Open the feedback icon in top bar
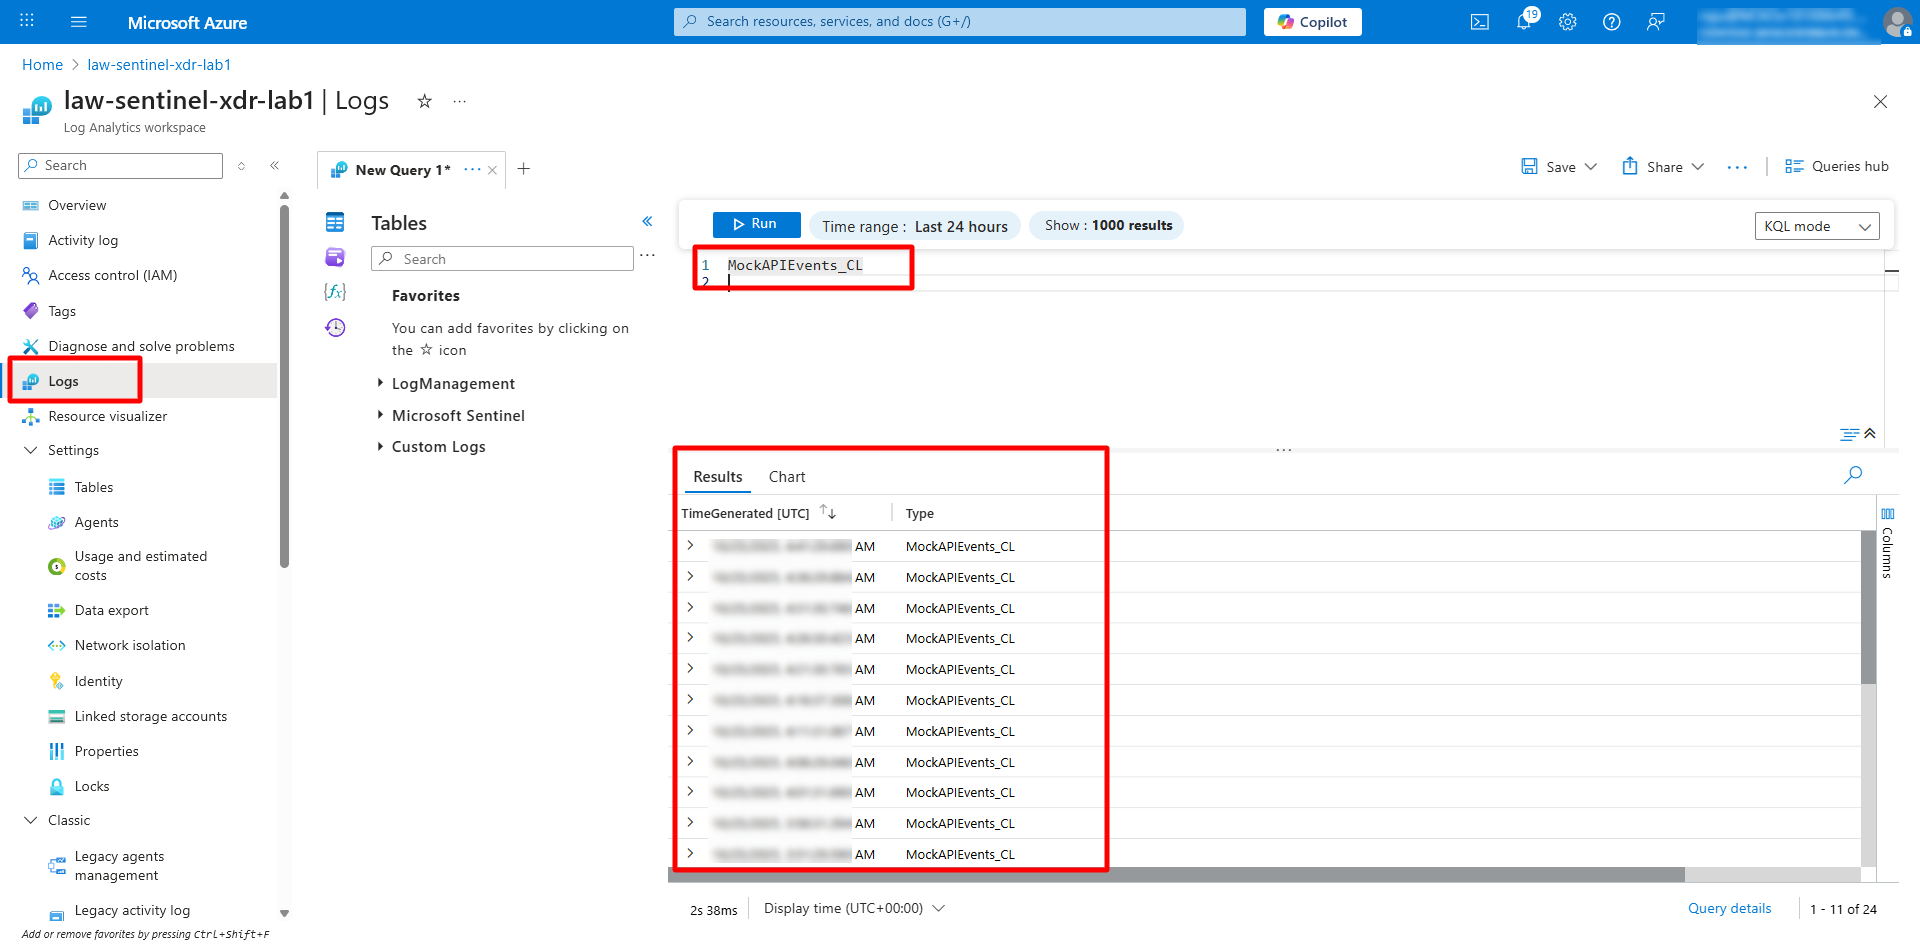Viewport: 1920px width, 945px height. click(1656, 22)
